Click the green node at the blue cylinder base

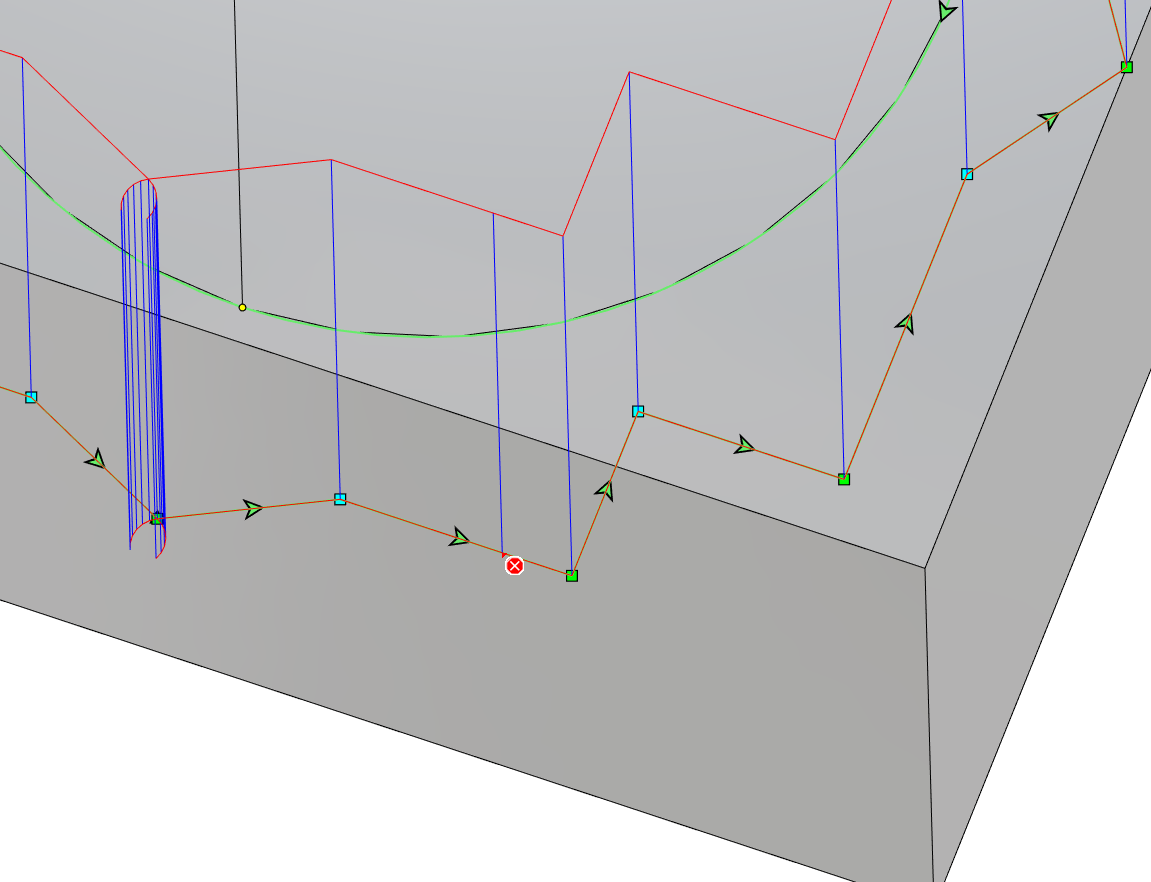(x=156, y=518)
